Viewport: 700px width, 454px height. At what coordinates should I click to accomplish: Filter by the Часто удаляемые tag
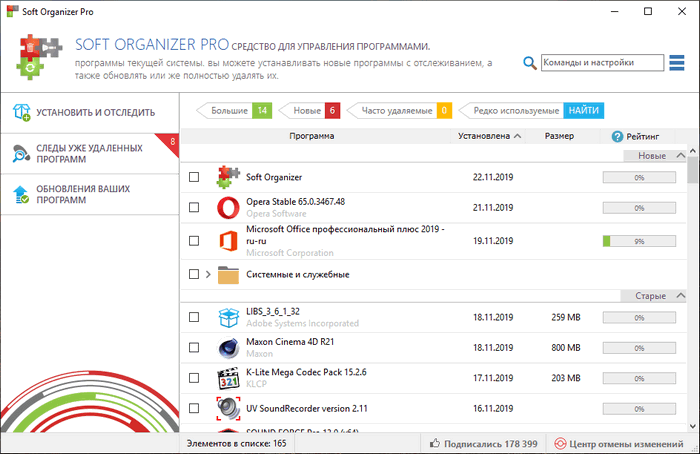(399, 111)
